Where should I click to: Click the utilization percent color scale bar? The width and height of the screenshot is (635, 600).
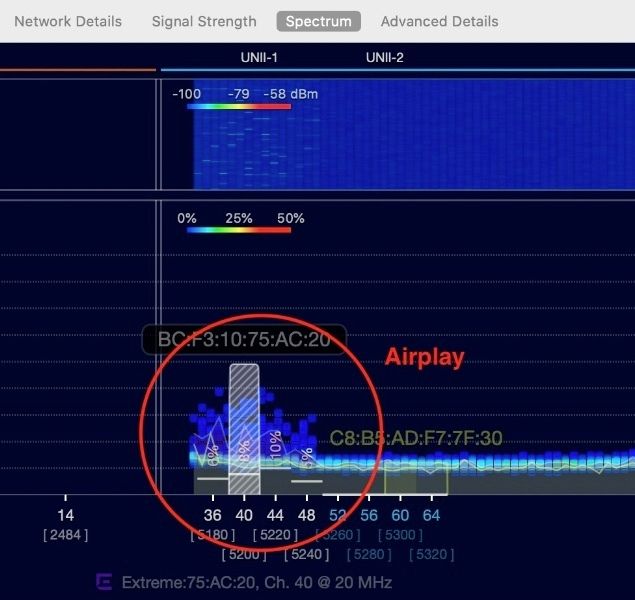(239, 230)
